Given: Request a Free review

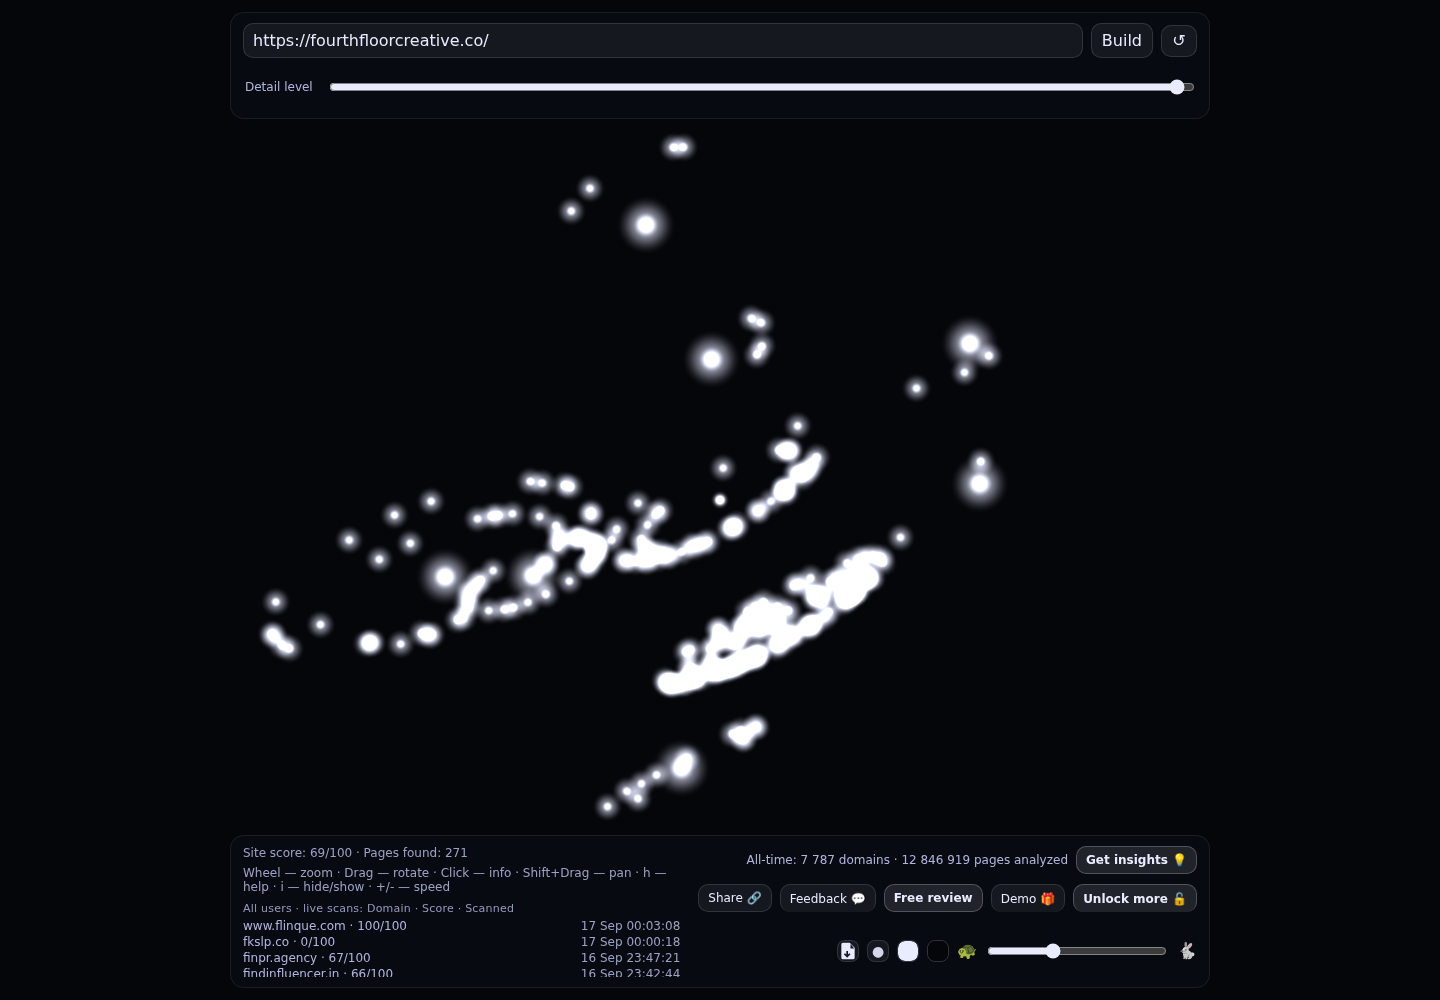Looking at the screenshot, I should tap(933, 898).
